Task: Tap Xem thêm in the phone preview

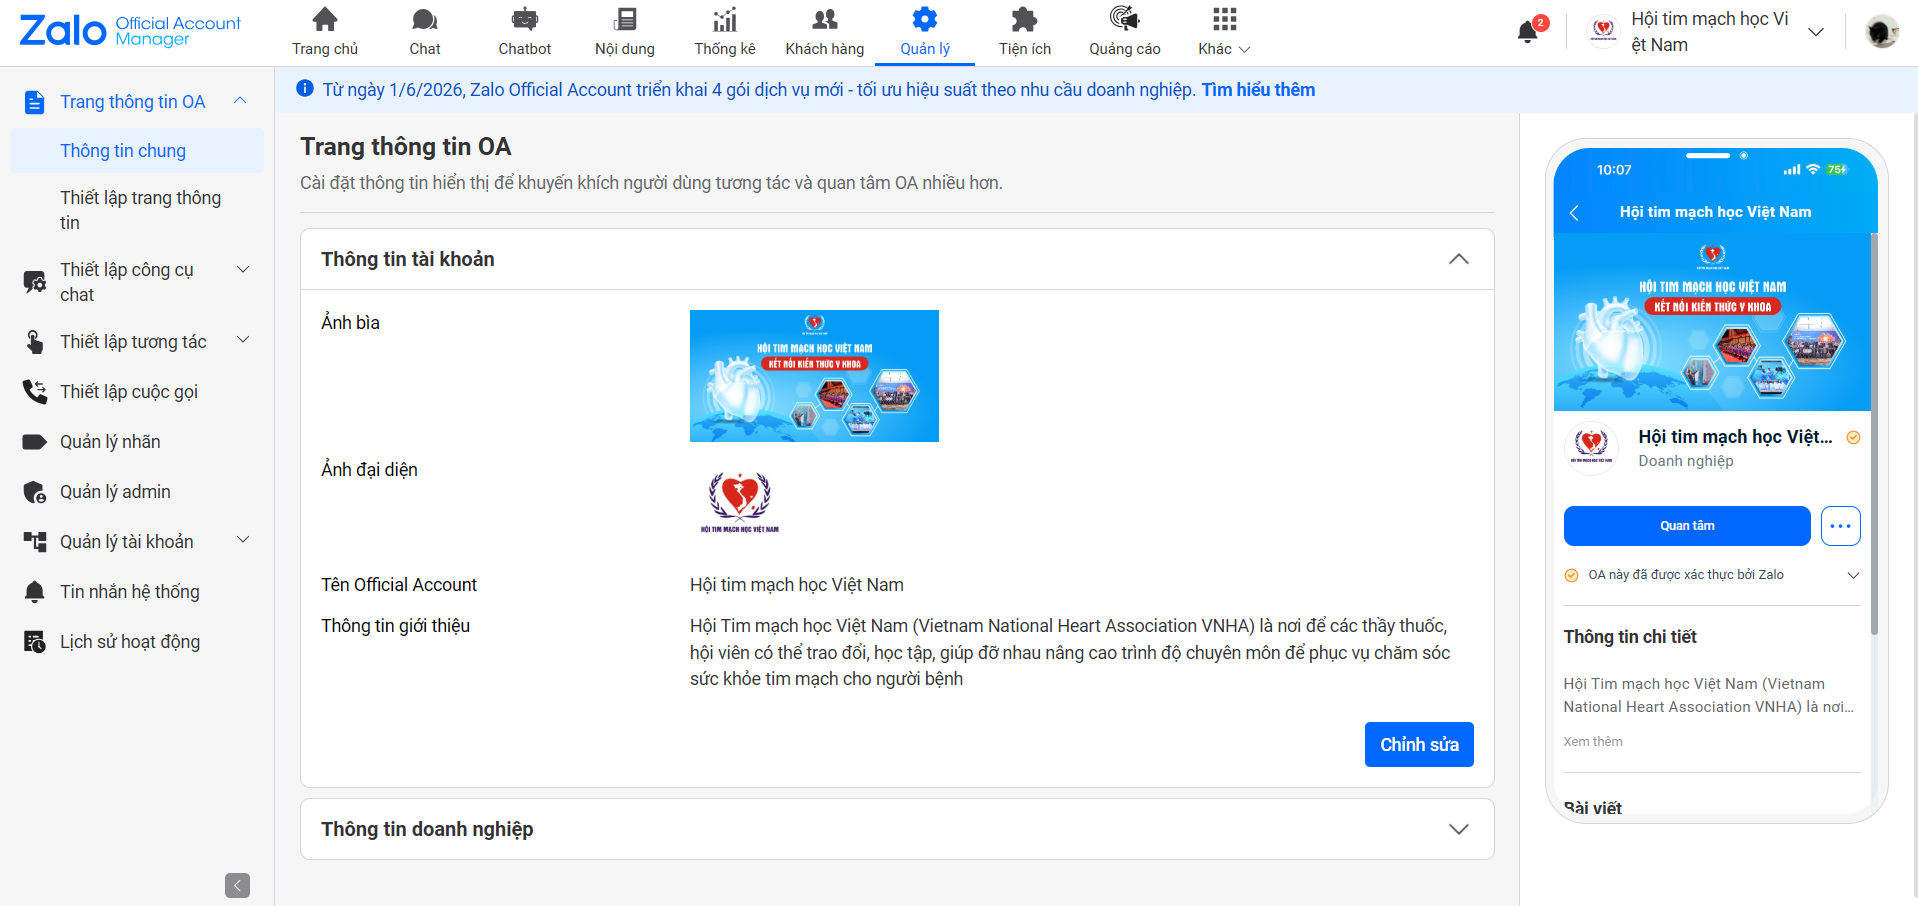Action: [x=1593, y=742]
